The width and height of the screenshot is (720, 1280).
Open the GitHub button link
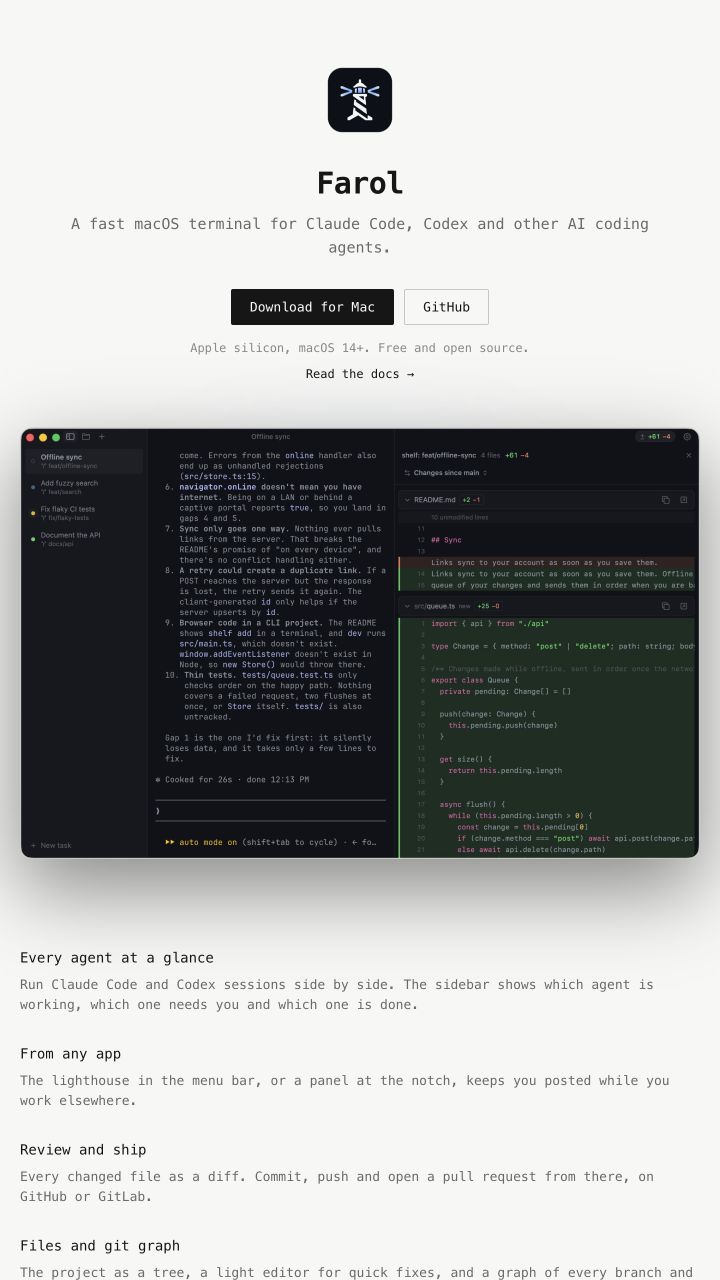point(446,307)
